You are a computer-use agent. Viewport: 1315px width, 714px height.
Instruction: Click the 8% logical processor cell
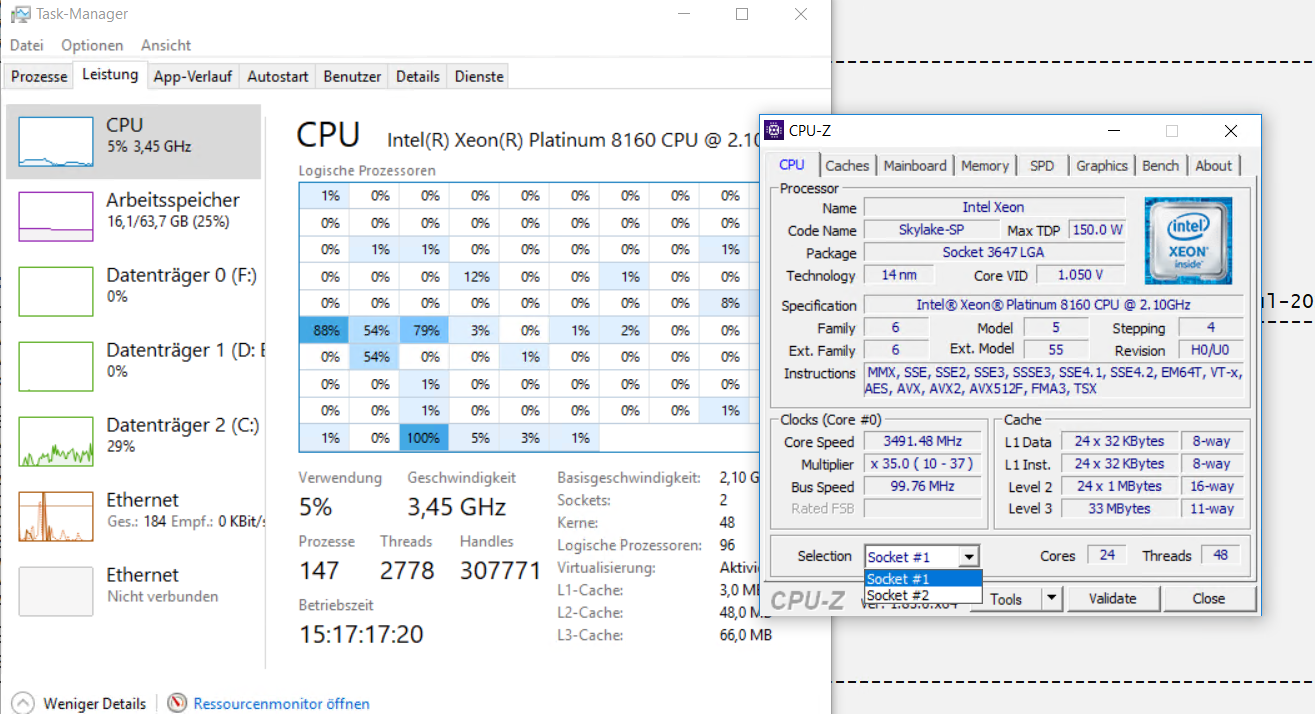[731, 303]
